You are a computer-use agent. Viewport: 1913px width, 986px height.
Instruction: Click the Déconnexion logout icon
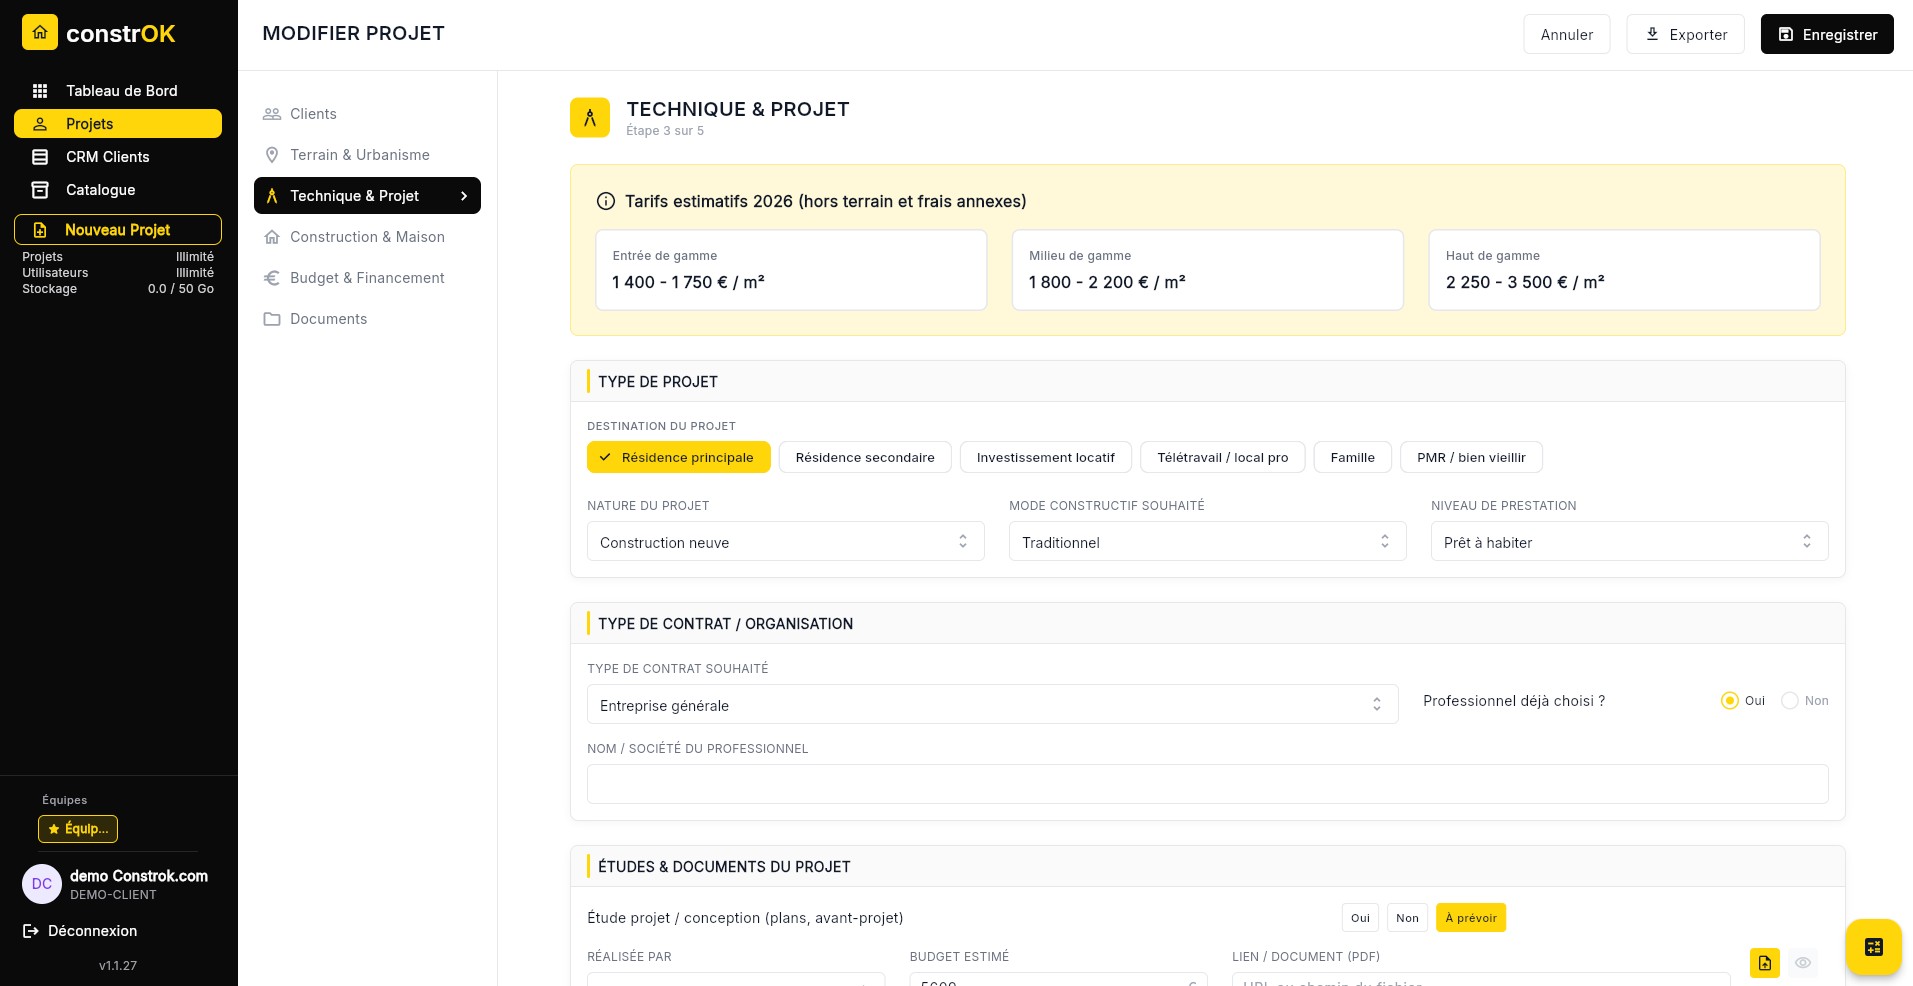coord(30,931)
